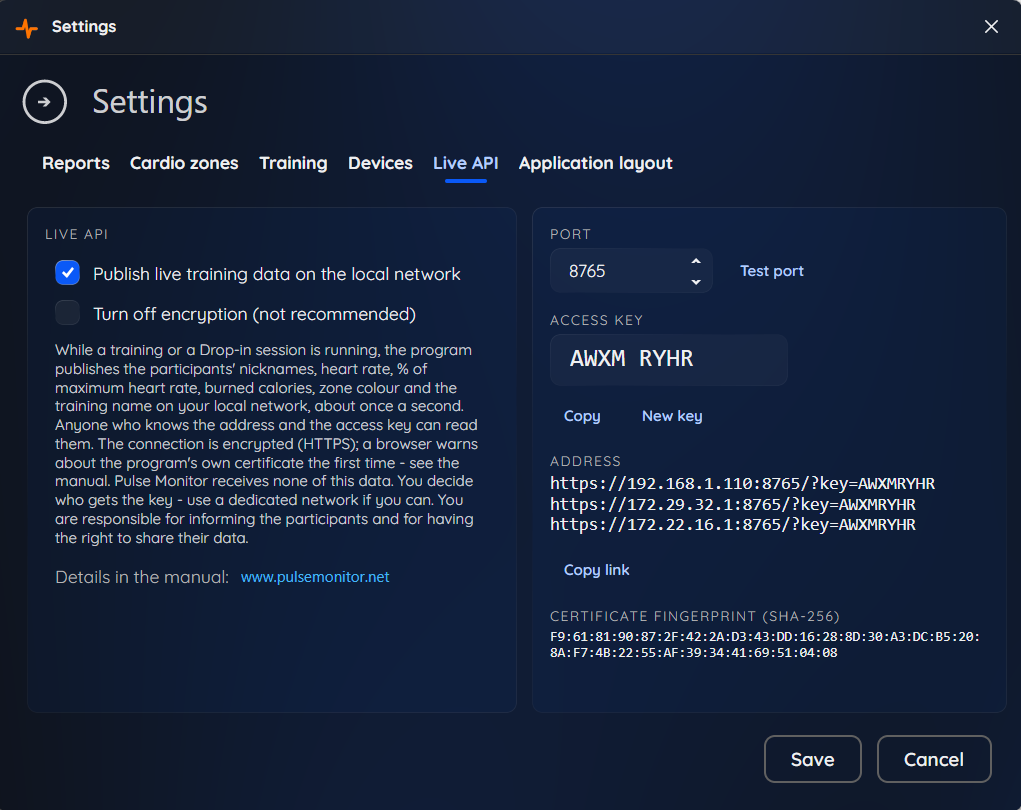Click 'Publish live training data' label text
Screen dimensions: 1021x810
[x=277, y=274]
